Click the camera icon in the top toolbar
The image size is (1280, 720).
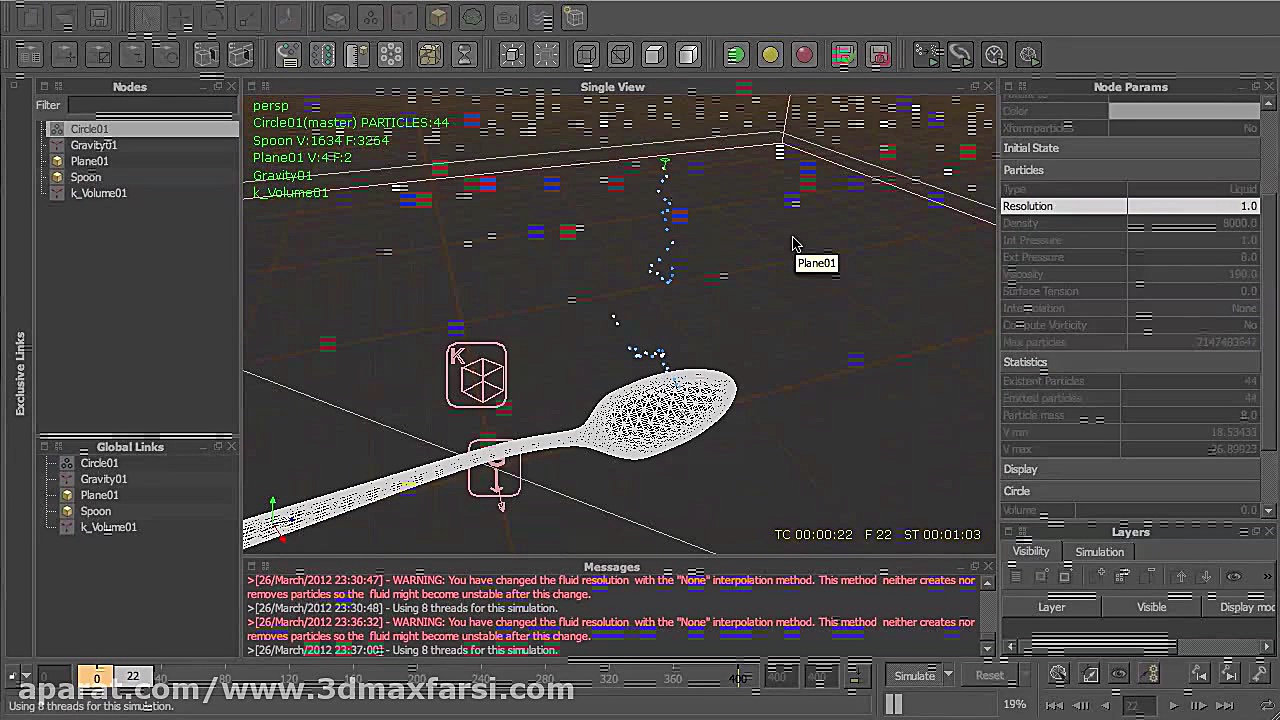tap(507, 17)
